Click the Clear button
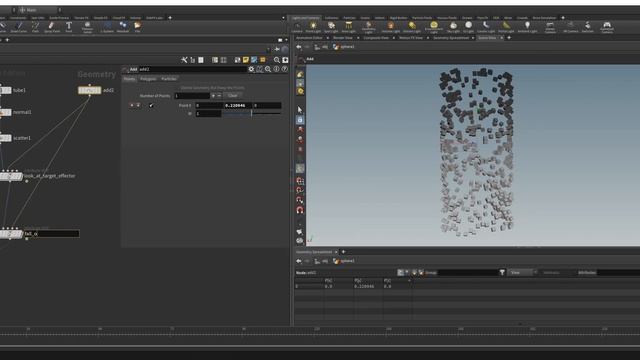This screenshot has height=360, width=640. pos(233,96)
